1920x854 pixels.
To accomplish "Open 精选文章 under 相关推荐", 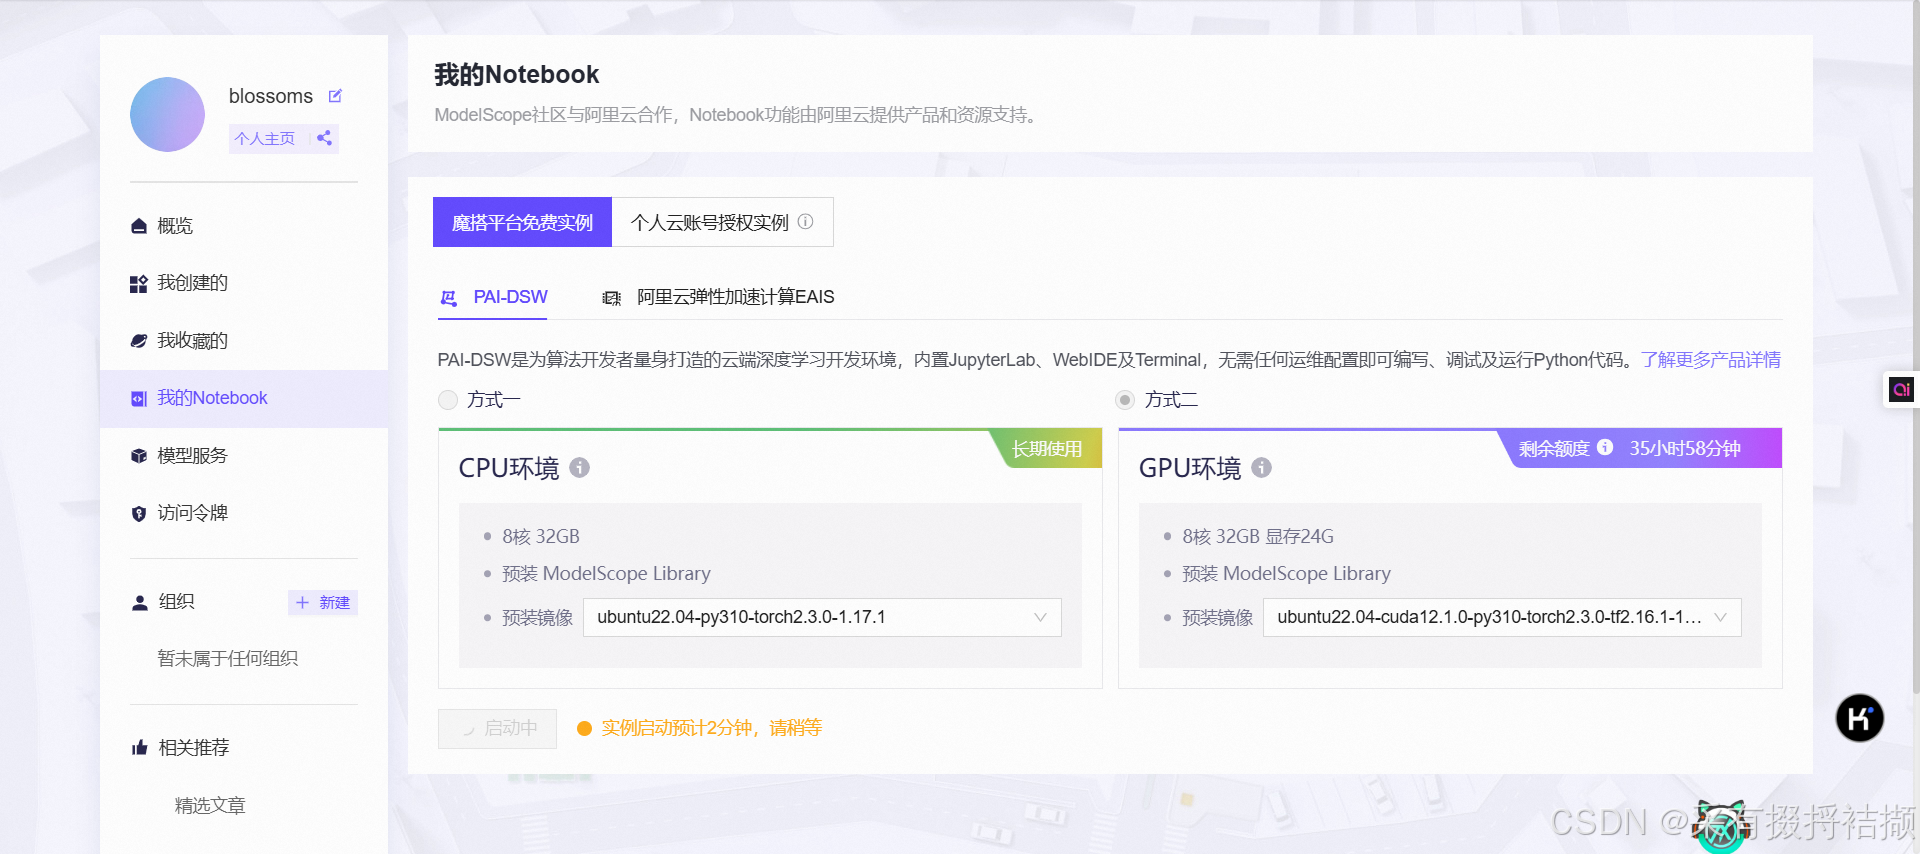I will (210, 805).
